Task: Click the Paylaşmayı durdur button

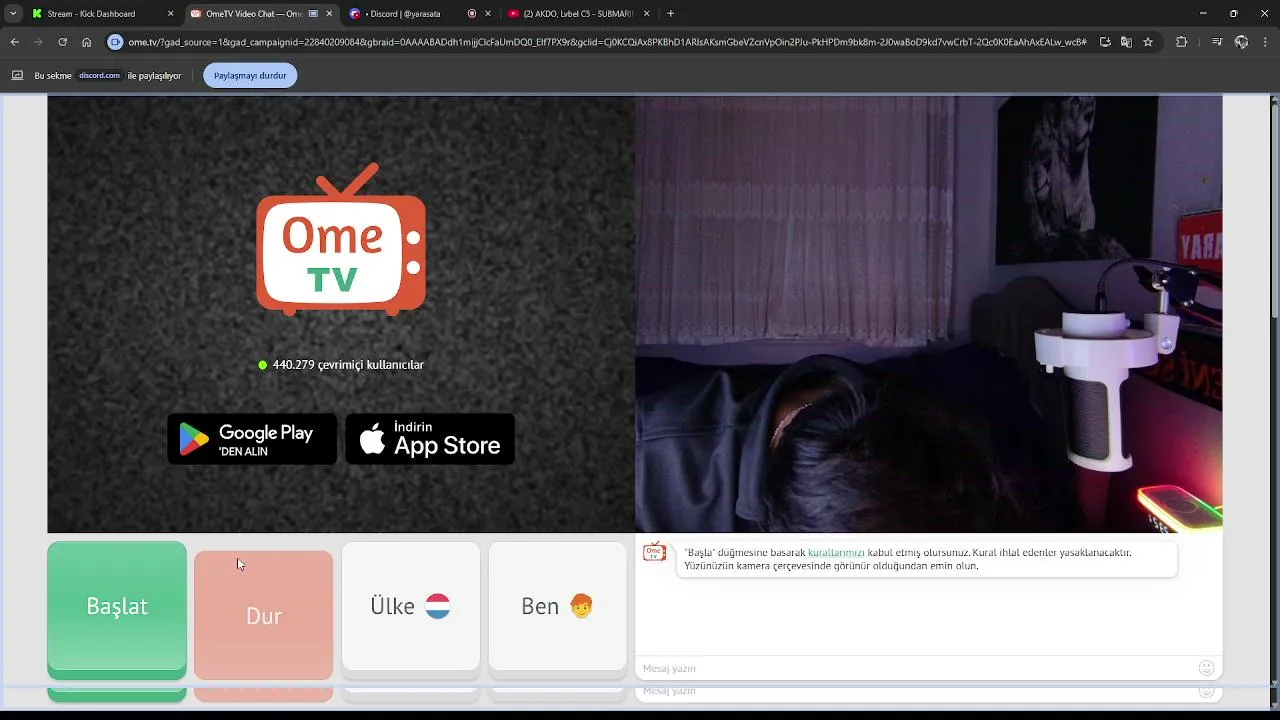Action: pyautogui.click(x=250, y=76)
